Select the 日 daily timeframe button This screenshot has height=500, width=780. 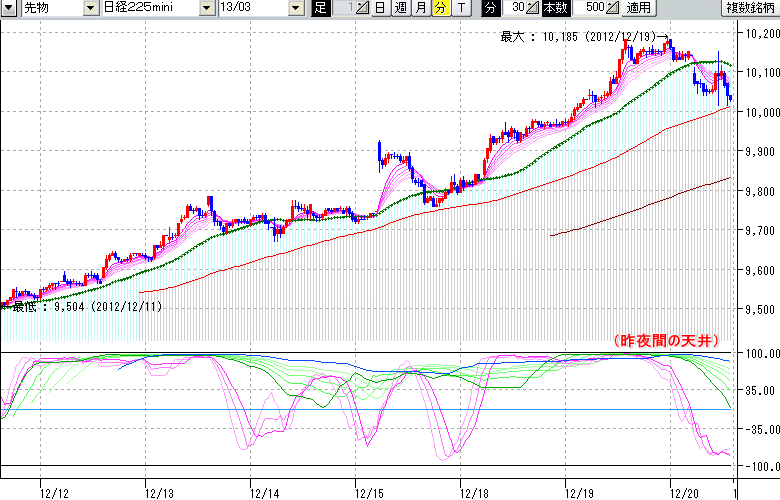click(x=380, y=8)
